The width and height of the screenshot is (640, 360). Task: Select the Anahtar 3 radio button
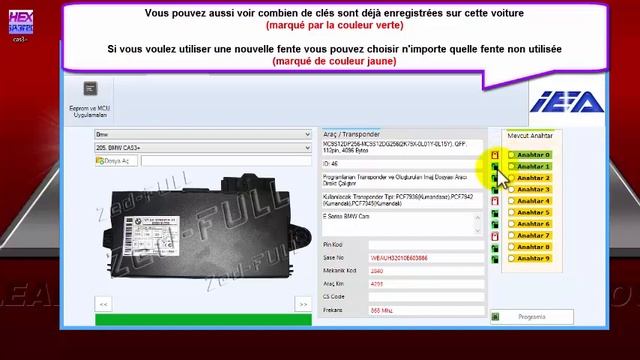click(511, 189)
